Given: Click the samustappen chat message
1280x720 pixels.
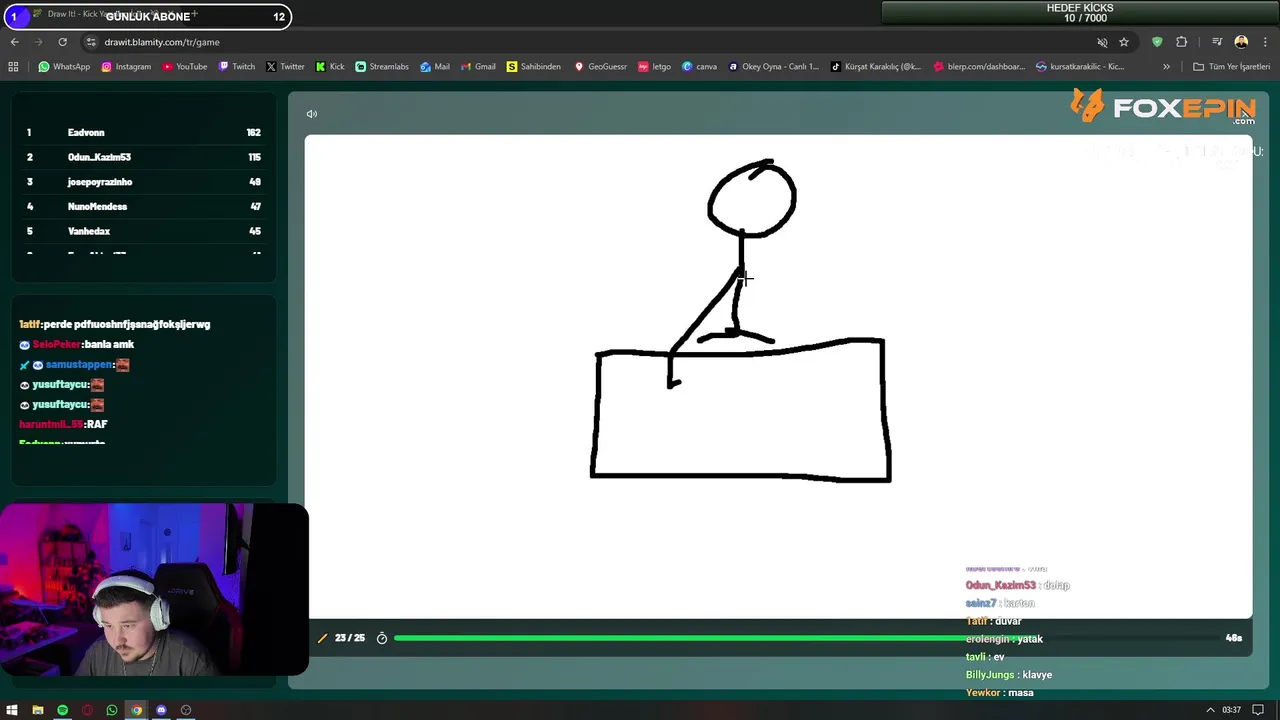Looking at the screenshot, I should [75, 365].
